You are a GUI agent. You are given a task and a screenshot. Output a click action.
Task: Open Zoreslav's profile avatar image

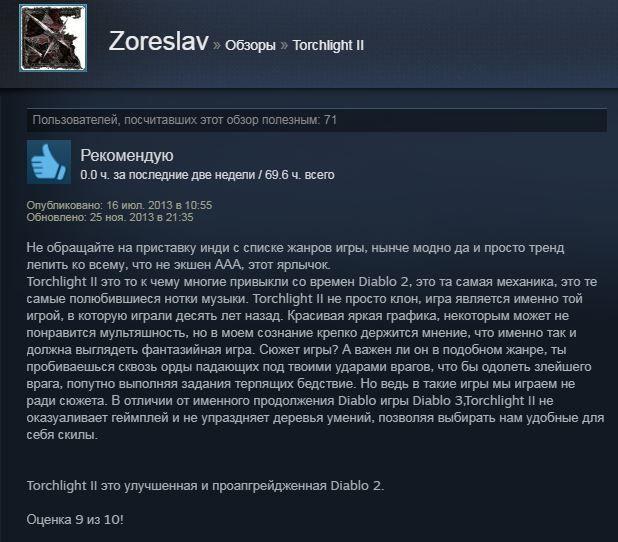53,38
